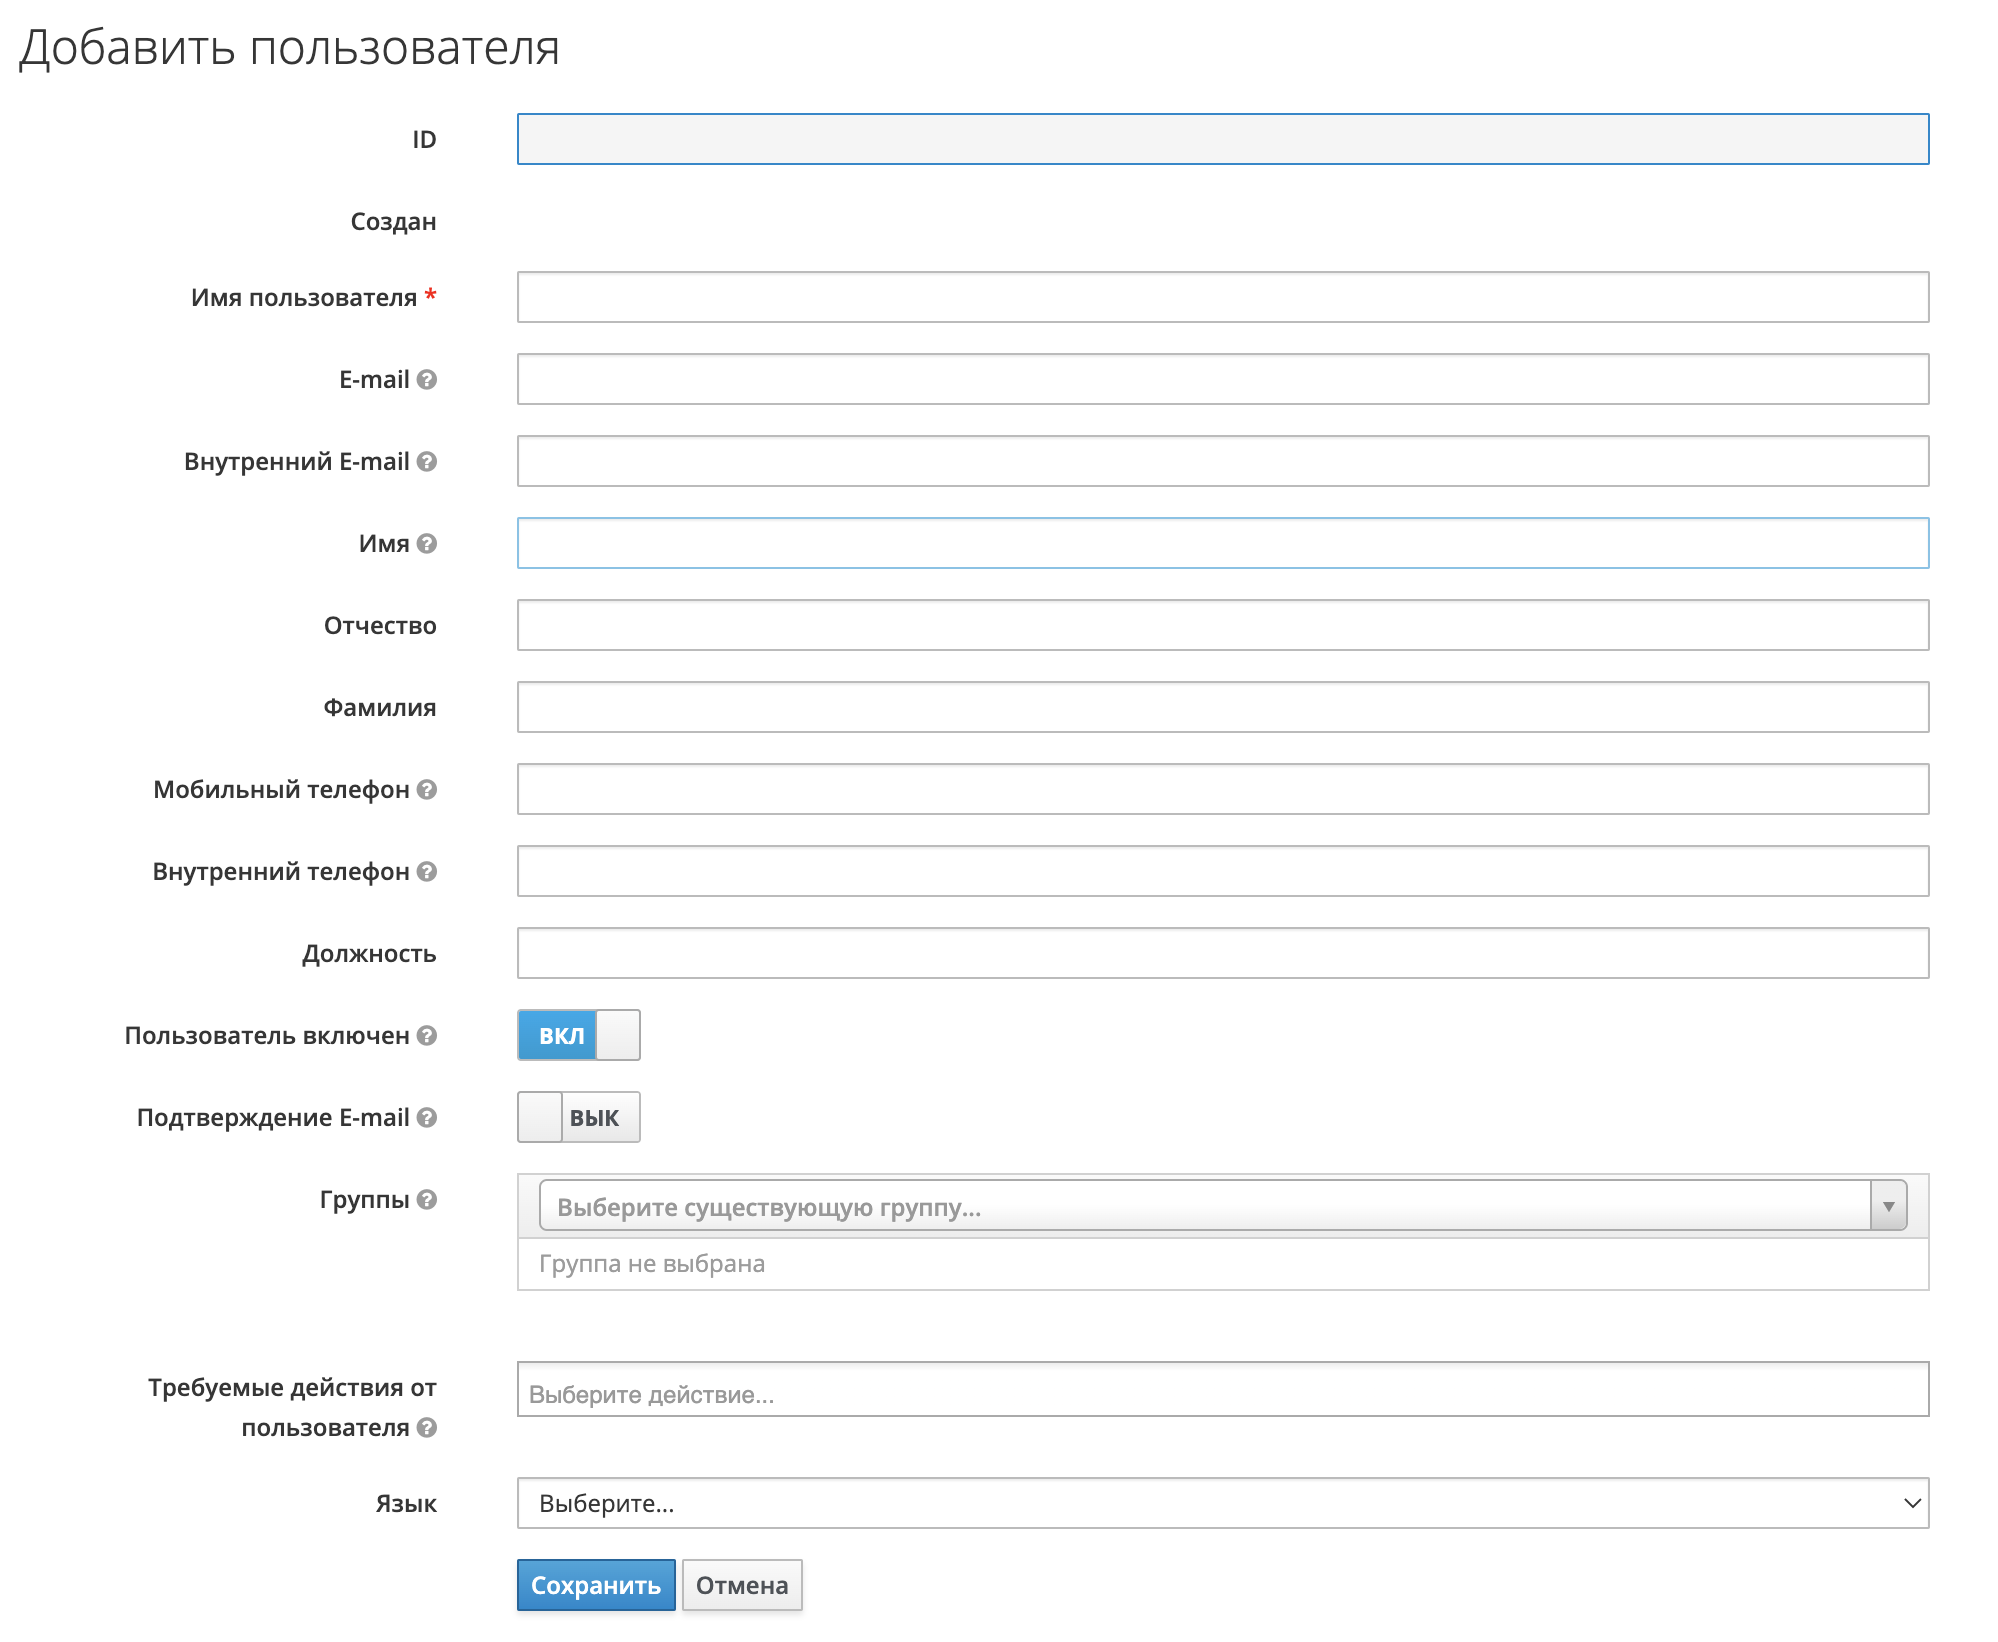Click into the Фамилия text field
The image size is (1998, 1642).
[x=1222, y=708]
